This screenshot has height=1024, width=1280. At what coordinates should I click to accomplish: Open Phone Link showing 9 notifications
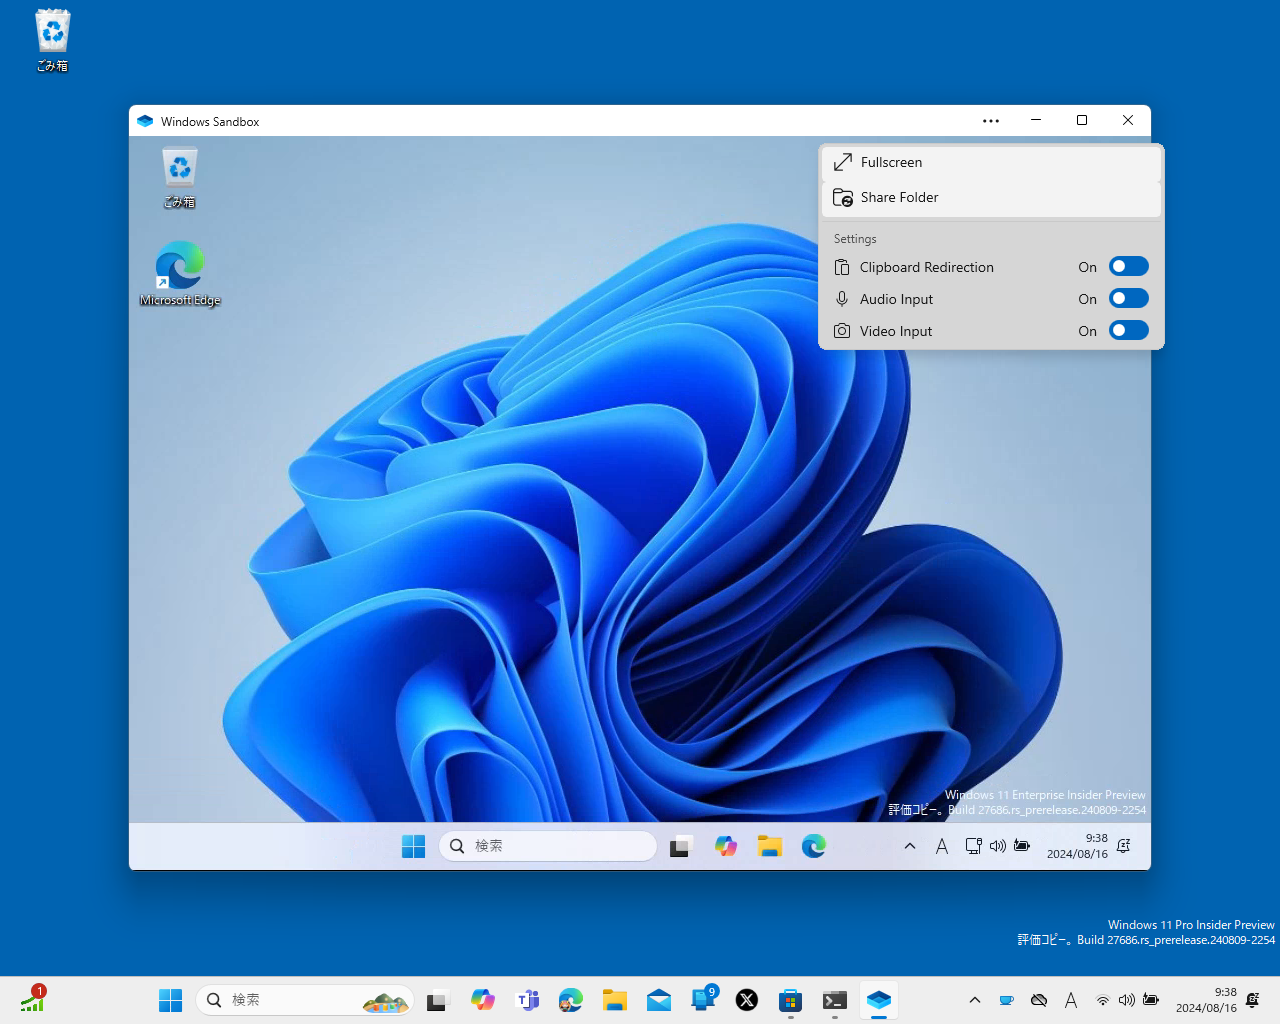coord(703,1000)
